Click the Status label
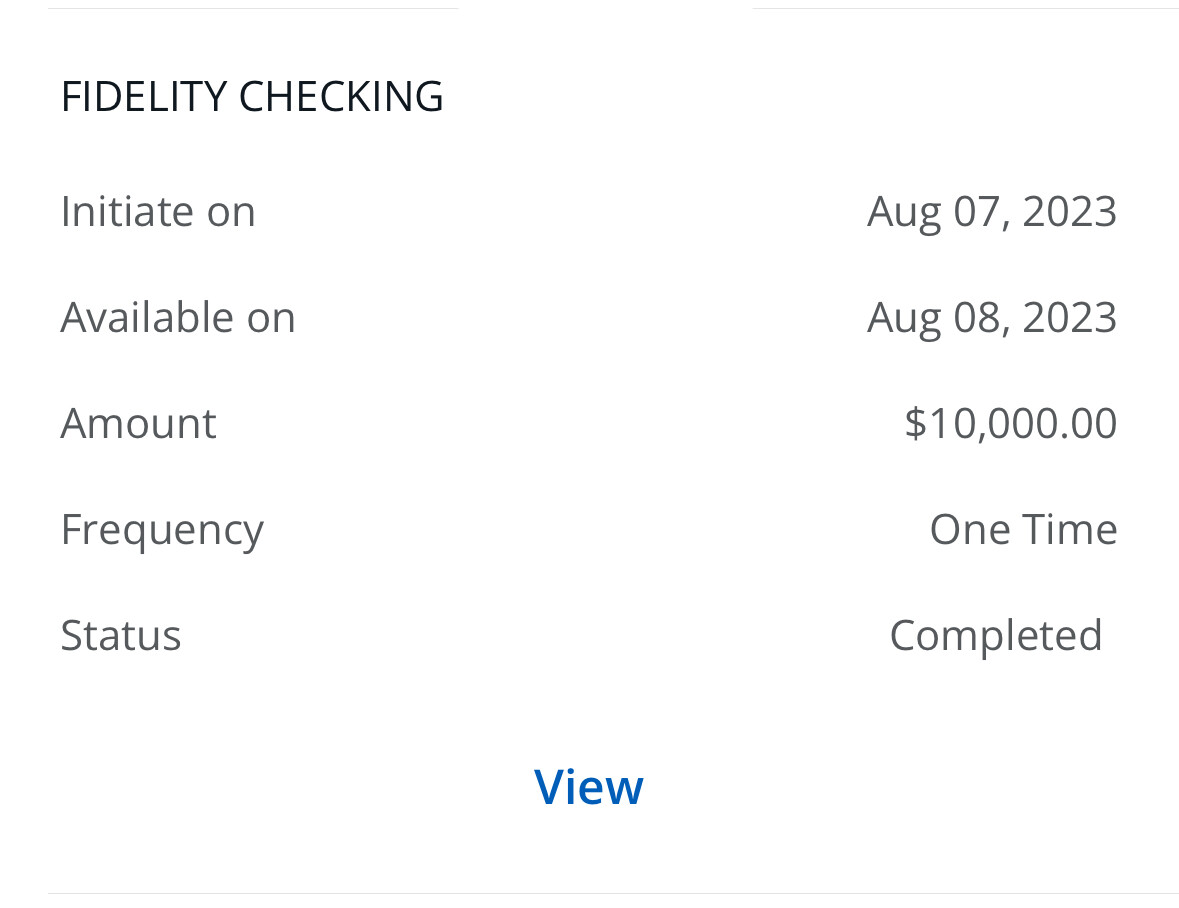This screenshot has width=1179, height=908. click(121, 634)
